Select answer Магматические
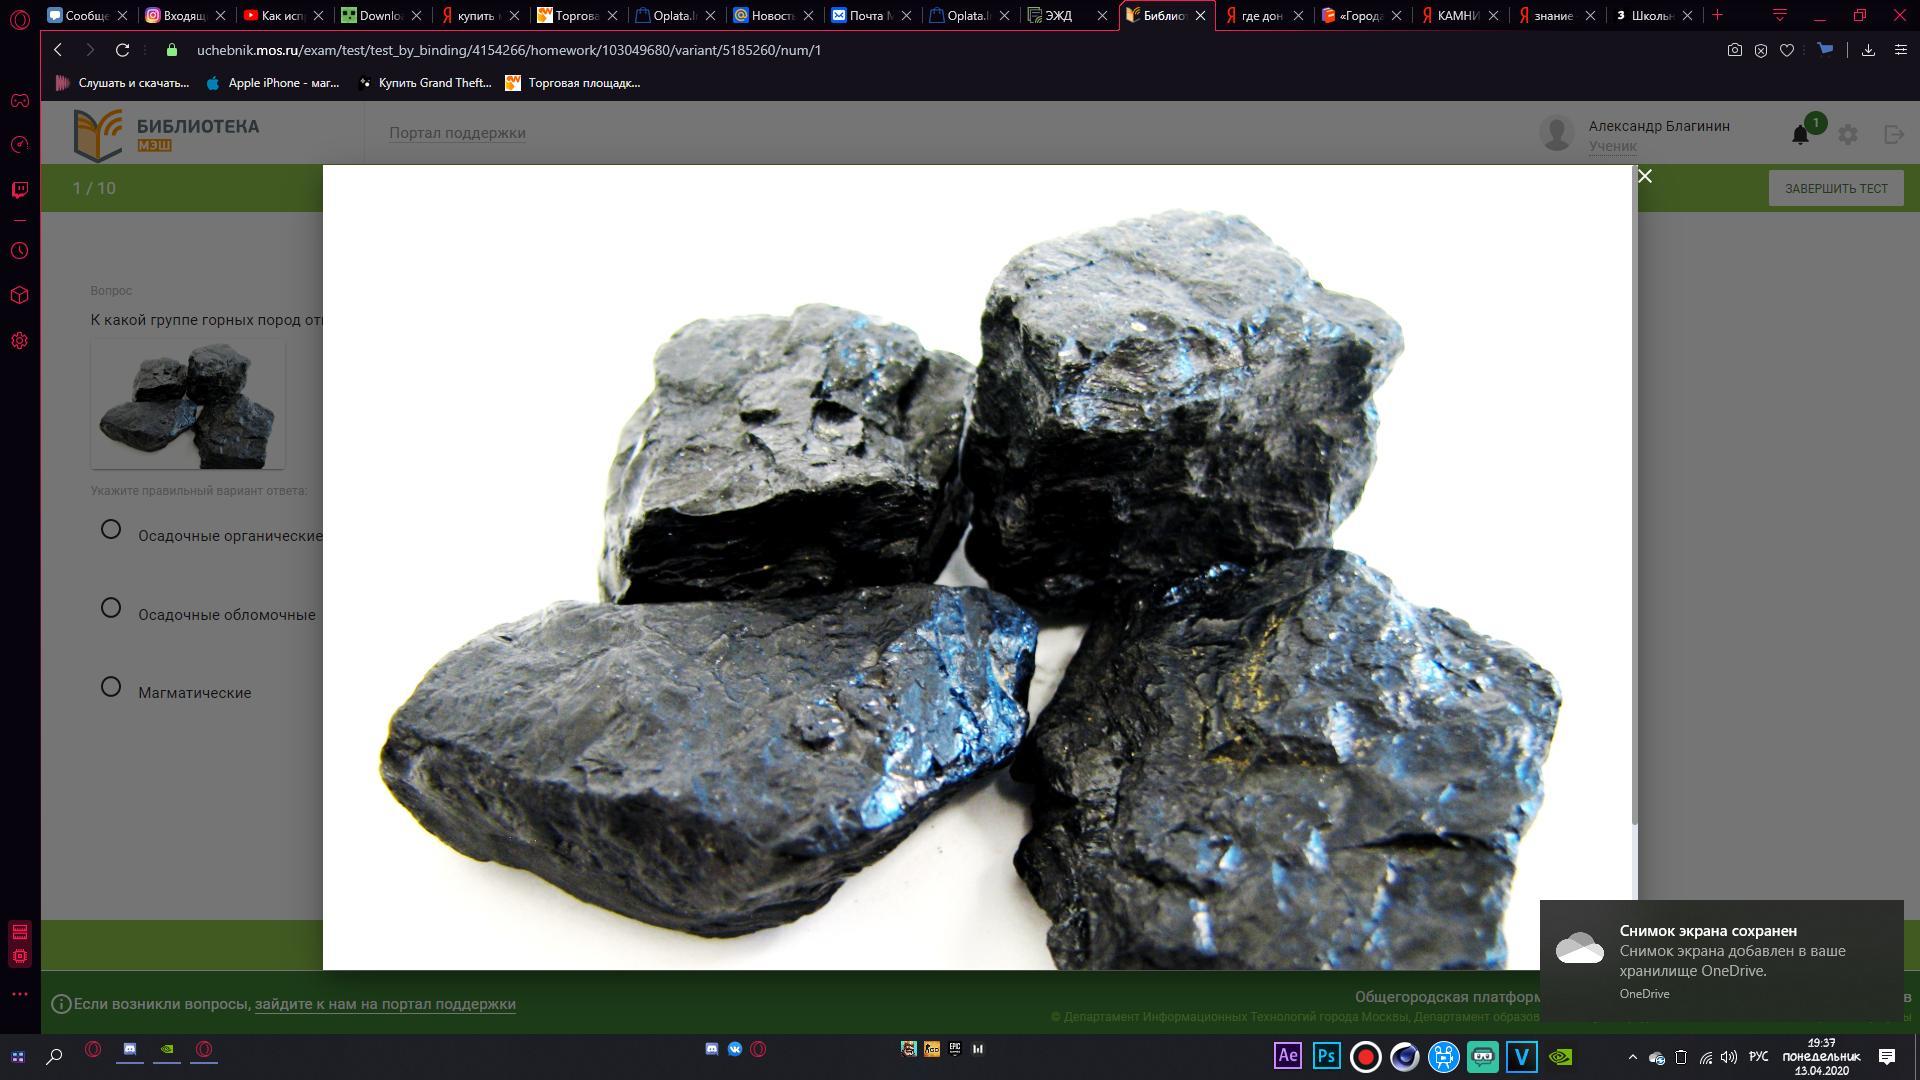The height and width of the screenshot is (1080, 1920). pos(111,687)
